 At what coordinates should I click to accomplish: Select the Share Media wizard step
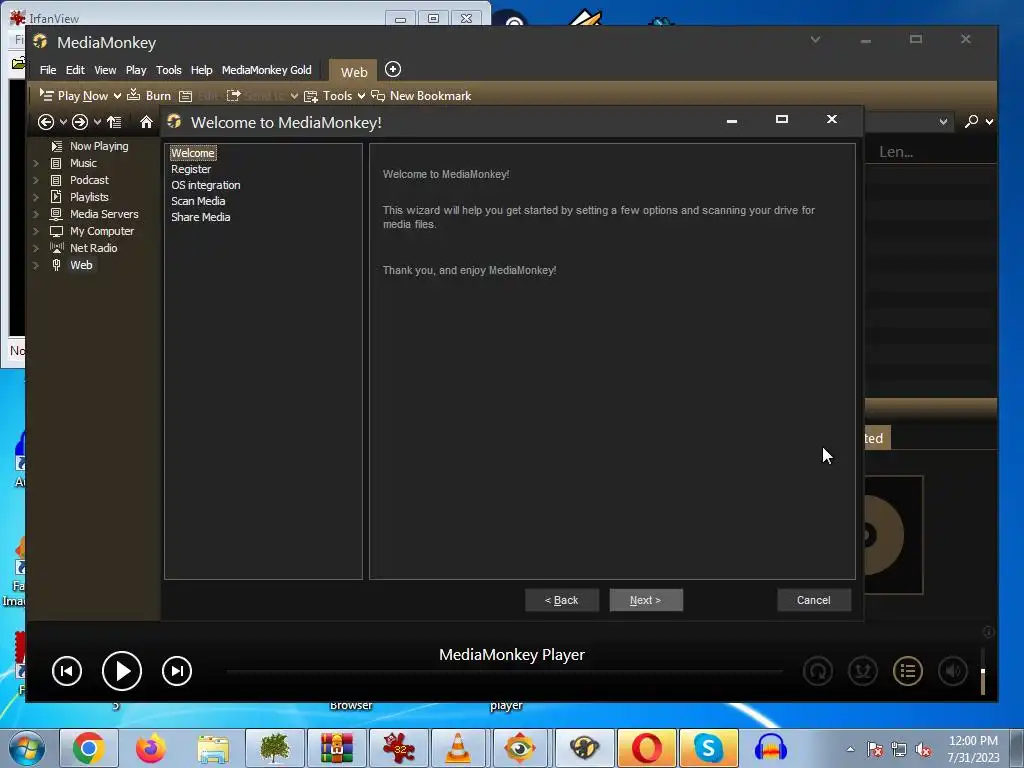(200, 217)
